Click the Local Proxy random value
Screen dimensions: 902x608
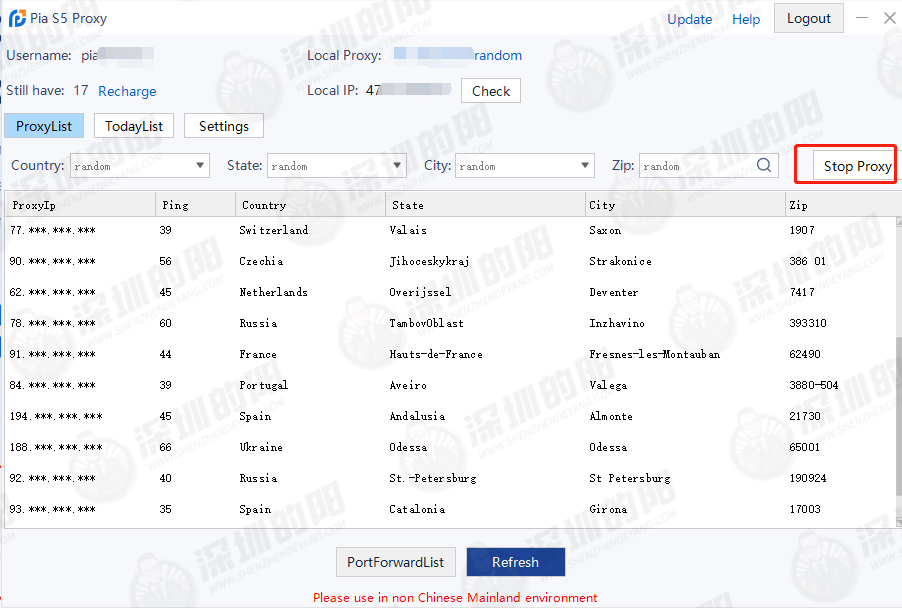click(x=498, y=55)
